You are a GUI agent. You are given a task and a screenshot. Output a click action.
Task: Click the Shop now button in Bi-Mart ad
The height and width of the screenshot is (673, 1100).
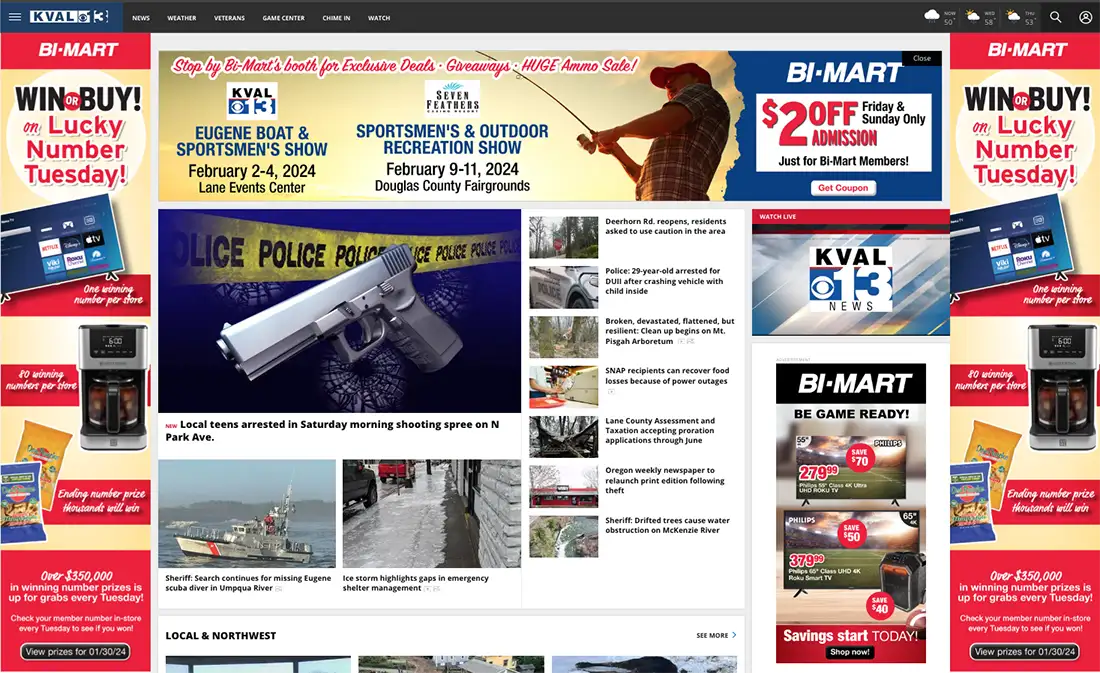pyautogui.click(x=850, y=652)
